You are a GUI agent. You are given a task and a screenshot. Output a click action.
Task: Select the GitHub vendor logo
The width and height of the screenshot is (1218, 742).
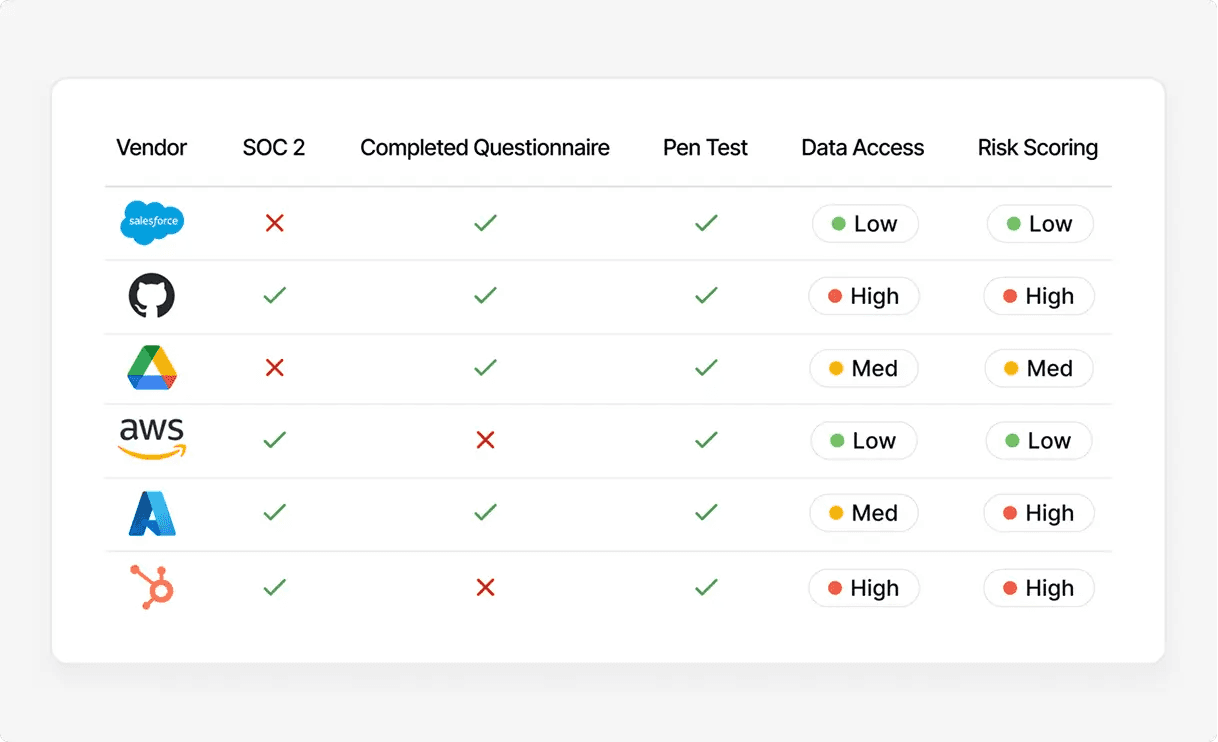tap(152, 296)
